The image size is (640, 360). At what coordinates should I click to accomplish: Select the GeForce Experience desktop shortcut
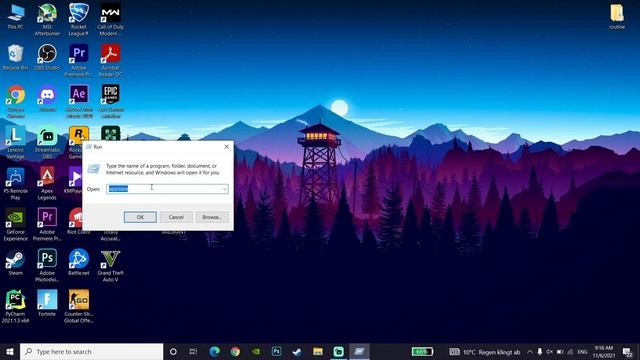(x=16, y=224)
